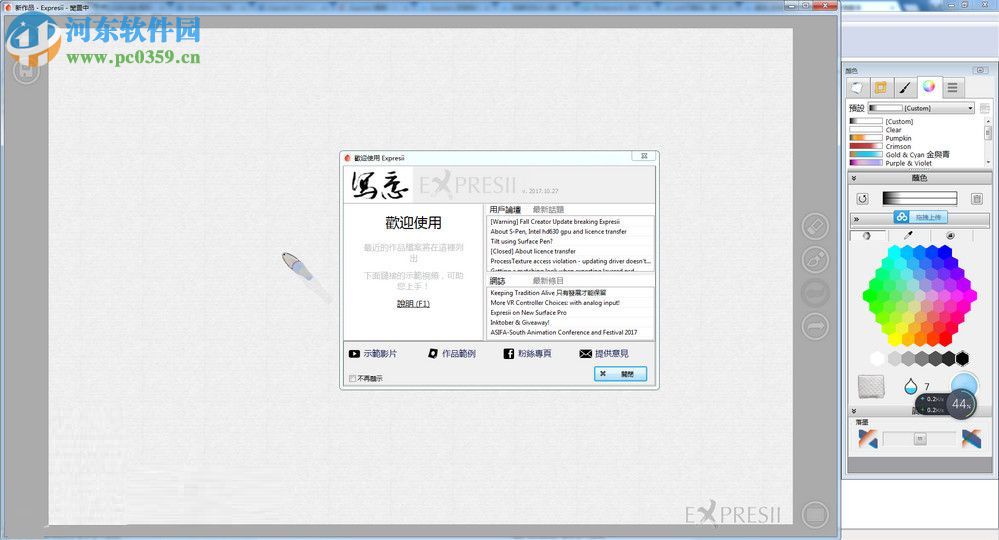Open the hamburger menu tab in side panel
Image resolution: width=999 pixels, height=540 pixels.
(952, 87)
